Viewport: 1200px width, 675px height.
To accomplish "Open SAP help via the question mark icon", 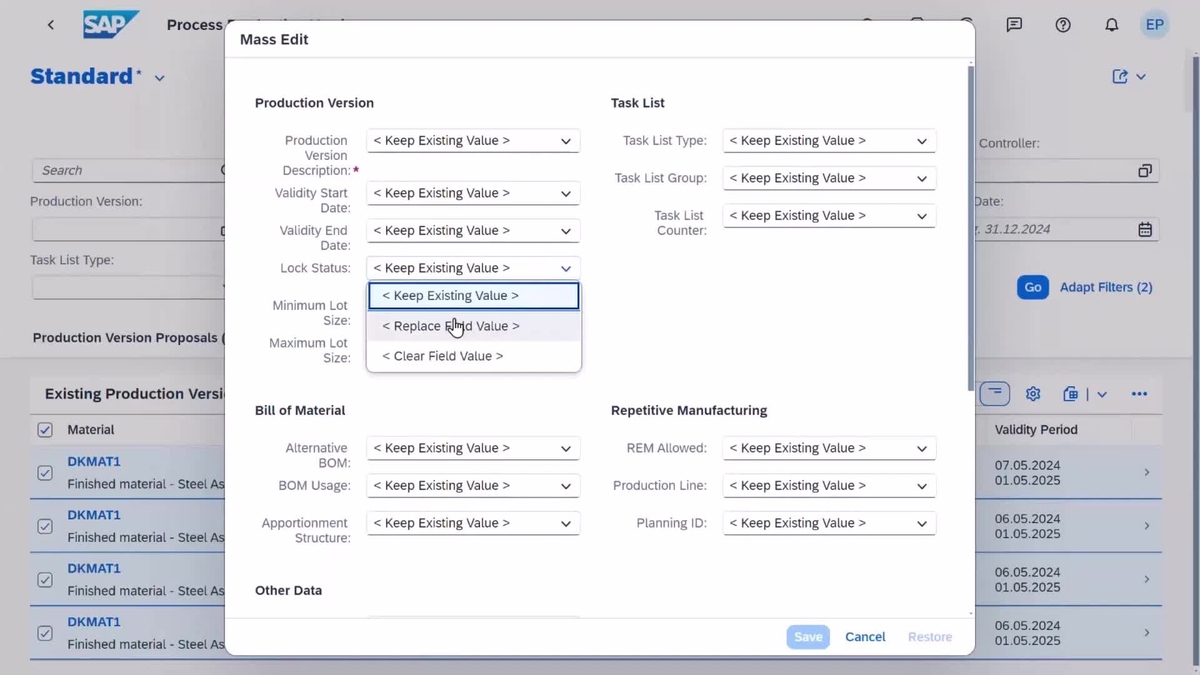I will [x=1062, y=25].
